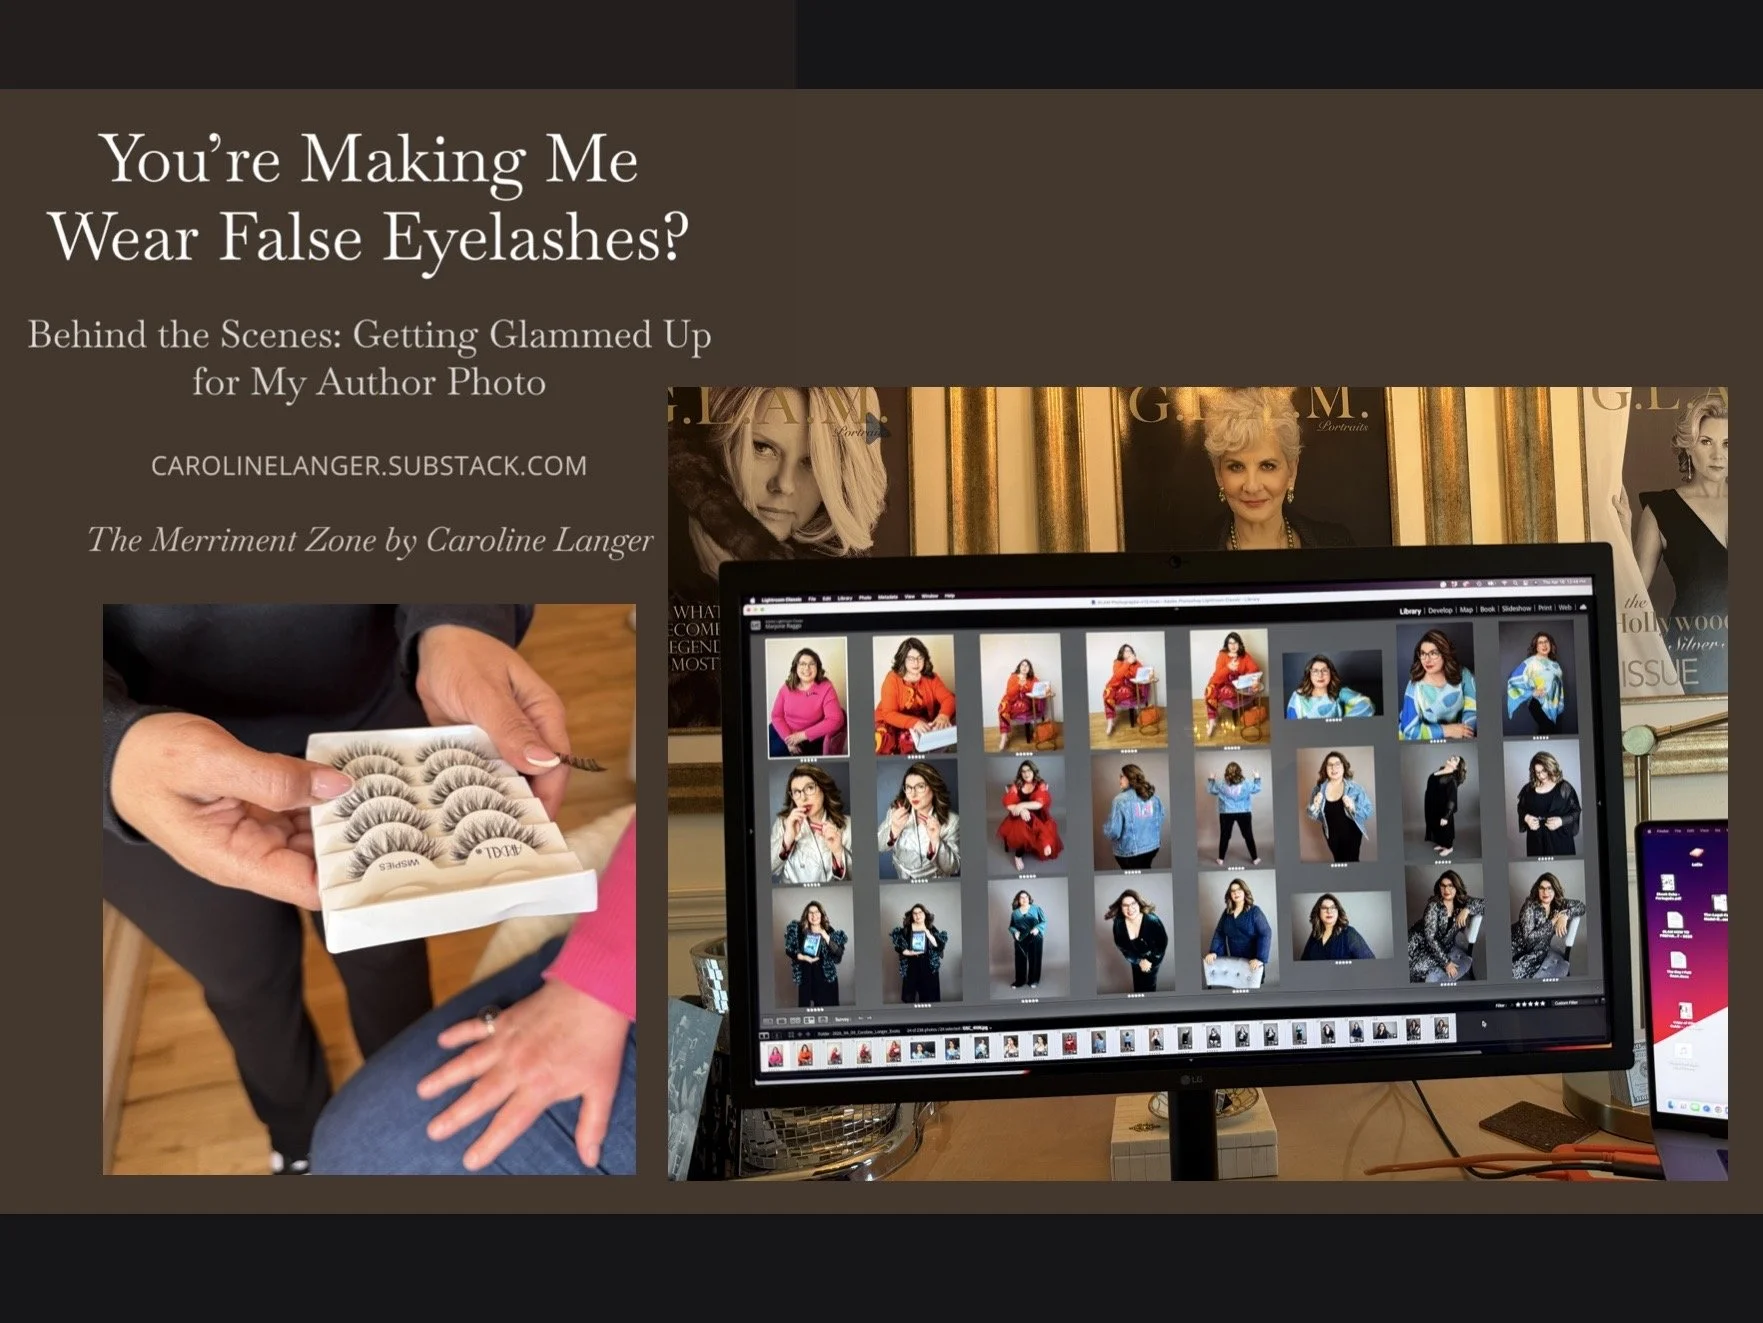1763x1323 pixels.
Task: Open the filmstrip filename source dropdown
Action: click(977, 1028)
